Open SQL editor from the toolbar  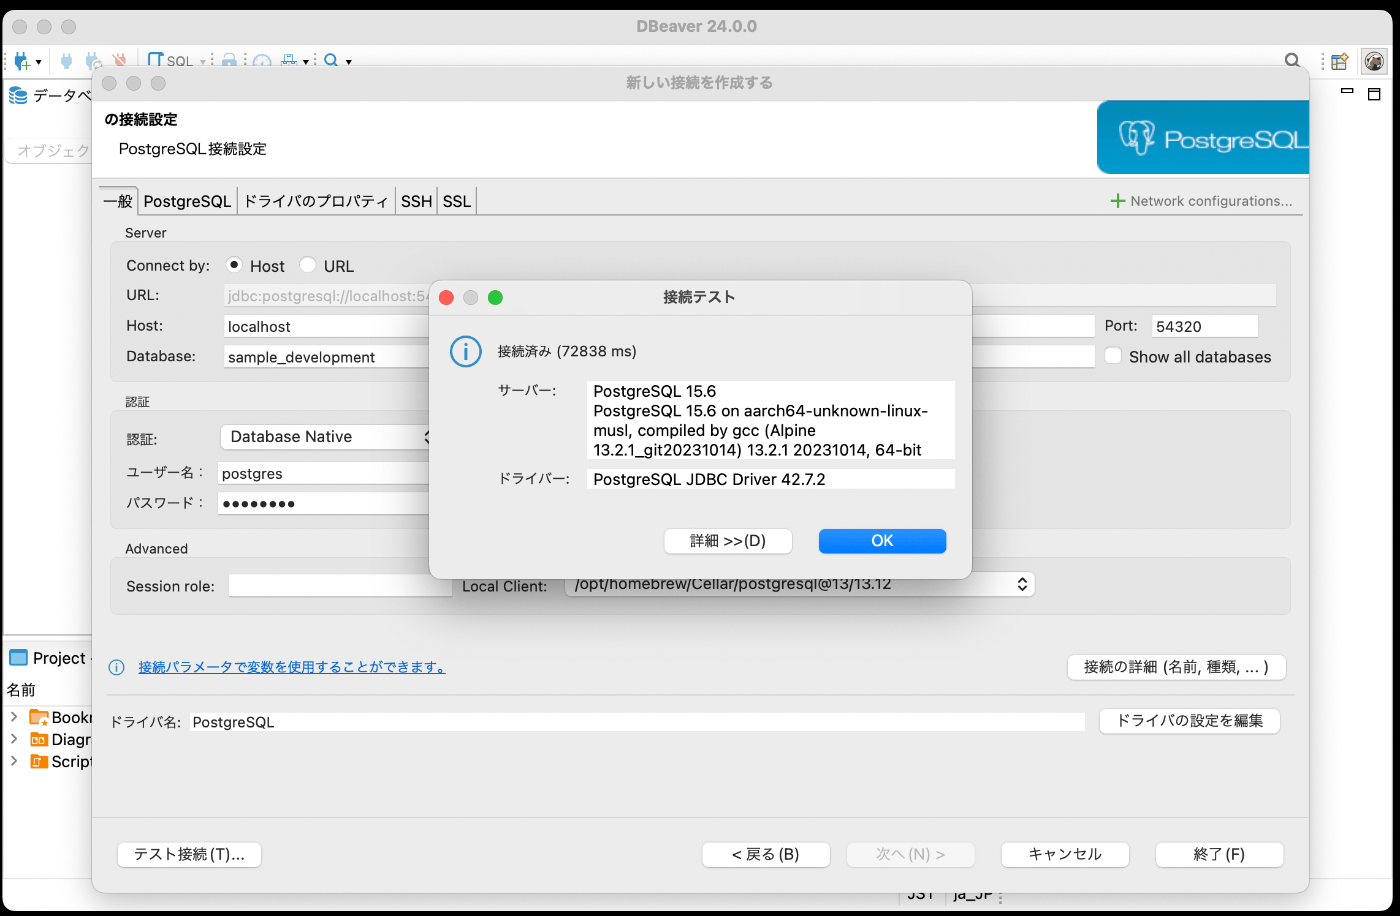click(x=170, y=61)
